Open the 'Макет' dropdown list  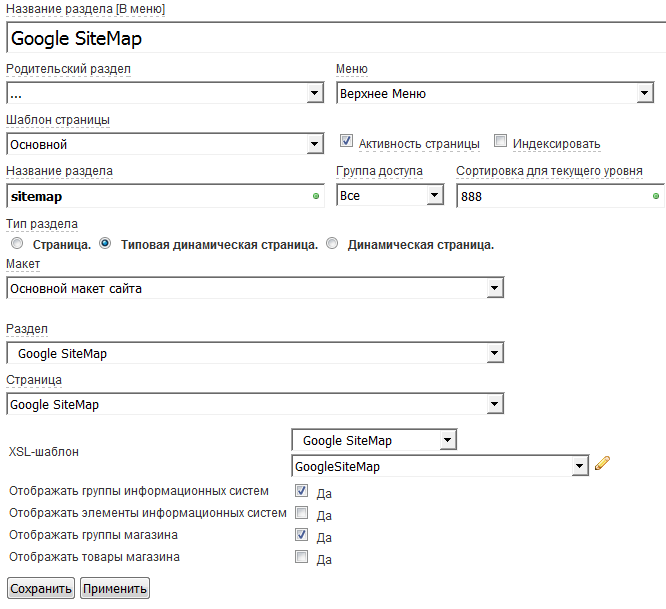255,289
